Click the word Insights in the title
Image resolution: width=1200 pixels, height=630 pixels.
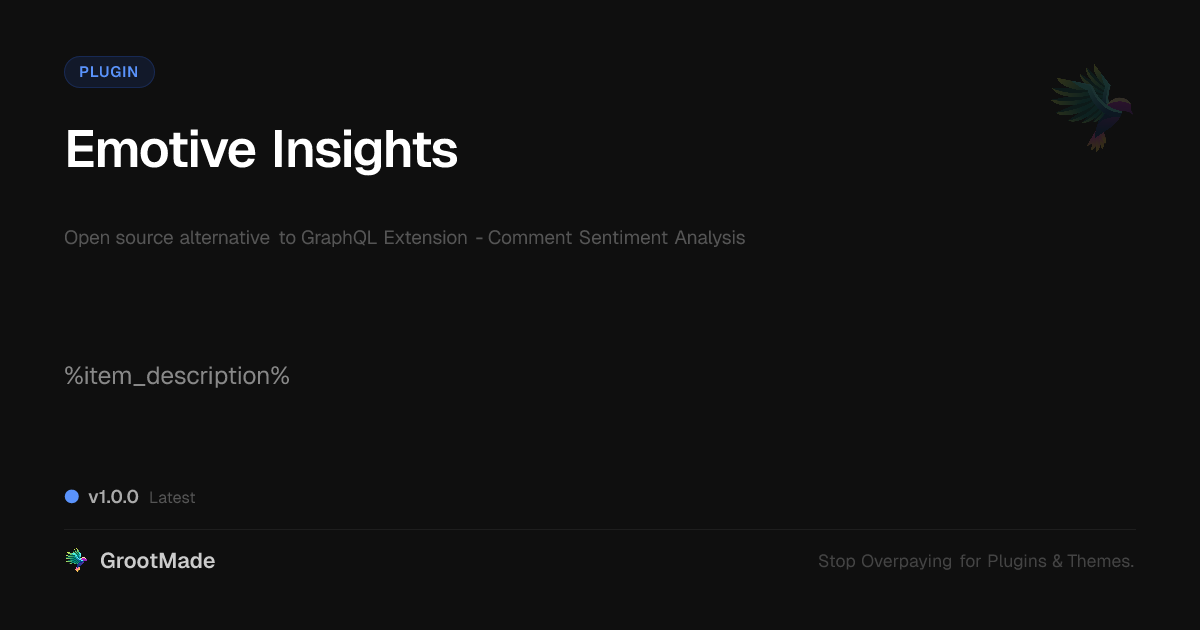[x=365, y=150]
